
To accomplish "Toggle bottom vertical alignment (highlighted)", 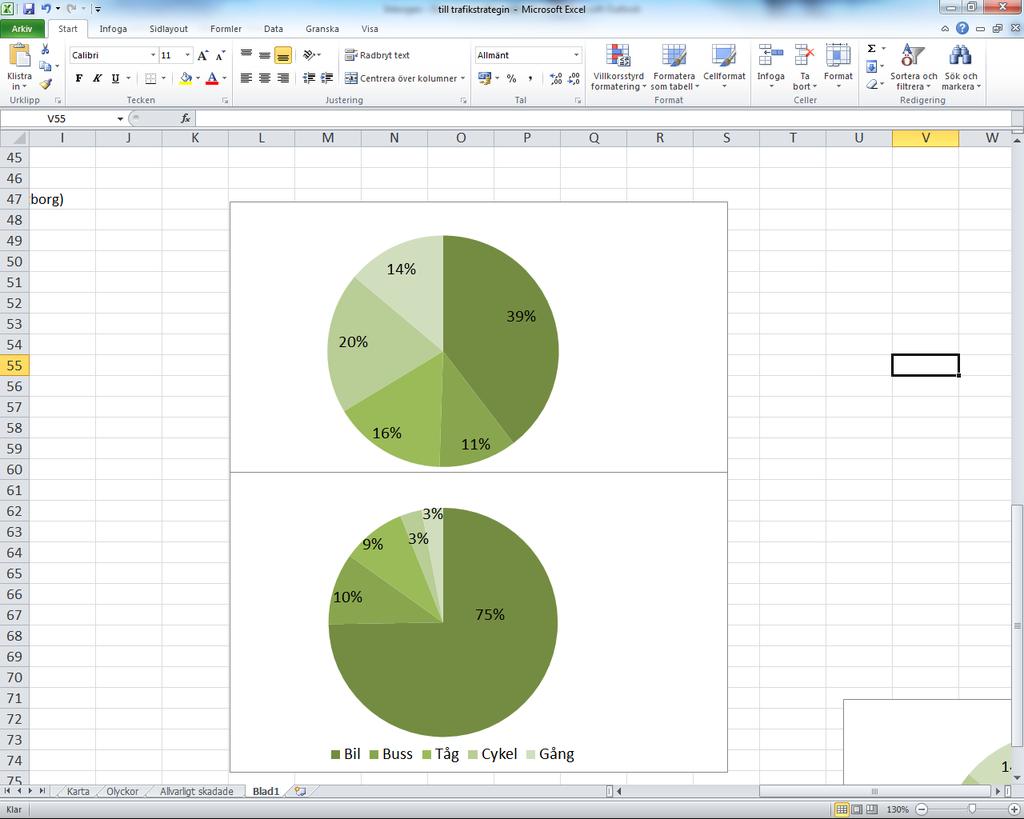I will [x=283, y=56].
